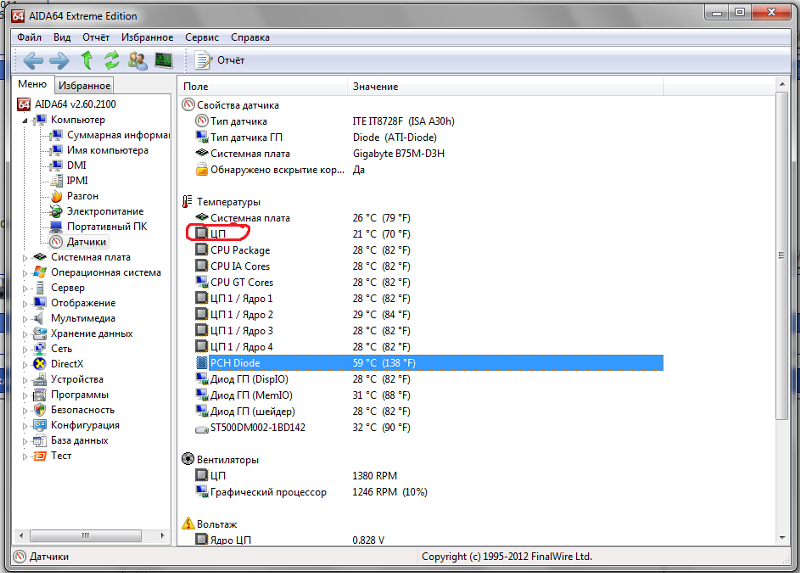The height and width of the screenshot is (573, 800).
Task: Click the Портативный ПК laptop icon
Action: pos(56,227)
